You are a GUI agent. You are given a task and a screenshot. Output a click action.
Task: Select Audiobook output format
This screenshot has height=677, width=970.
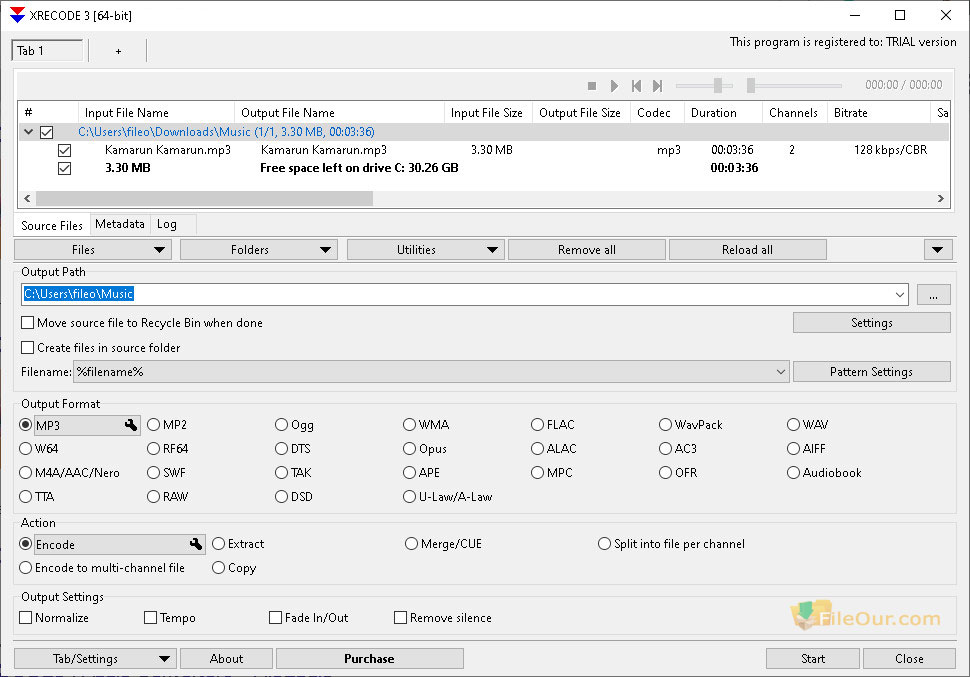793,473
